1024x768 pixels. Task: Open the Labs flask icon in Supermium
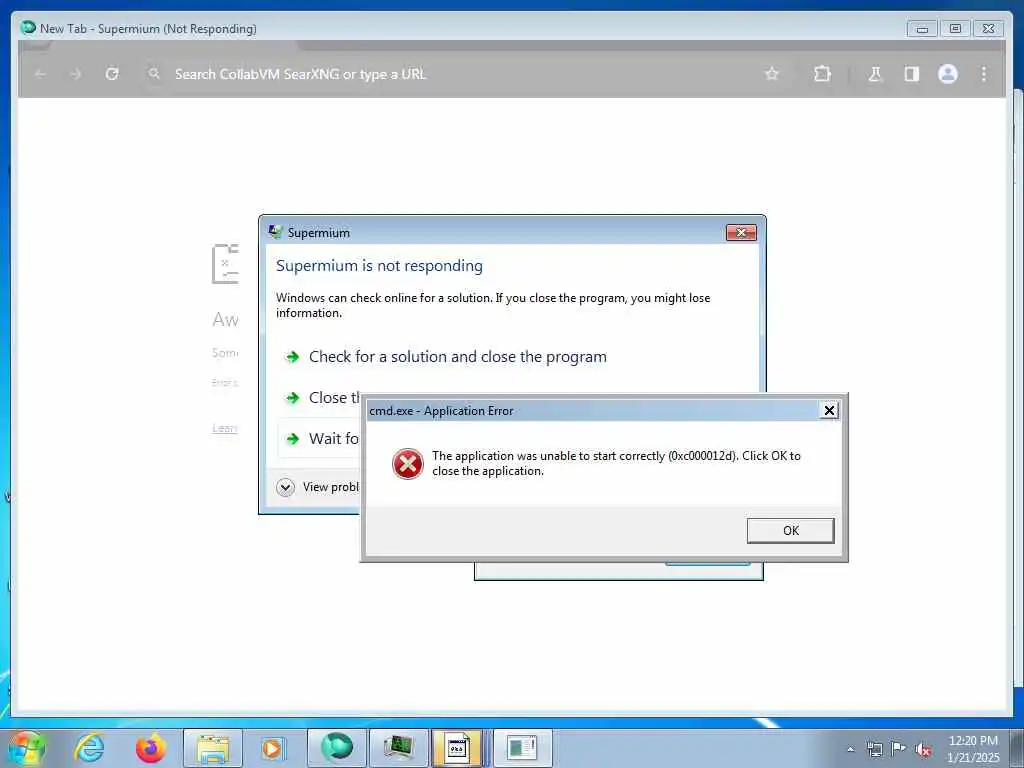pos(875,74)
